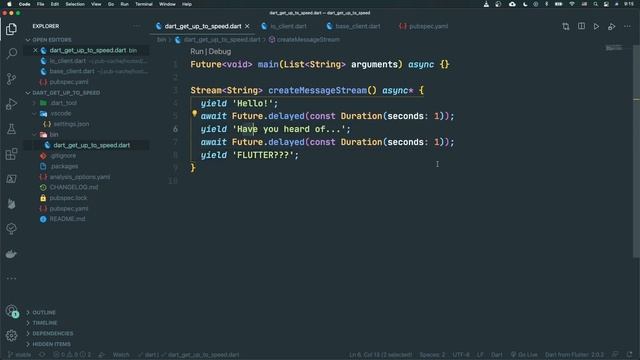
Task: Click the Dart language mode in status bar
Action: 497,355
